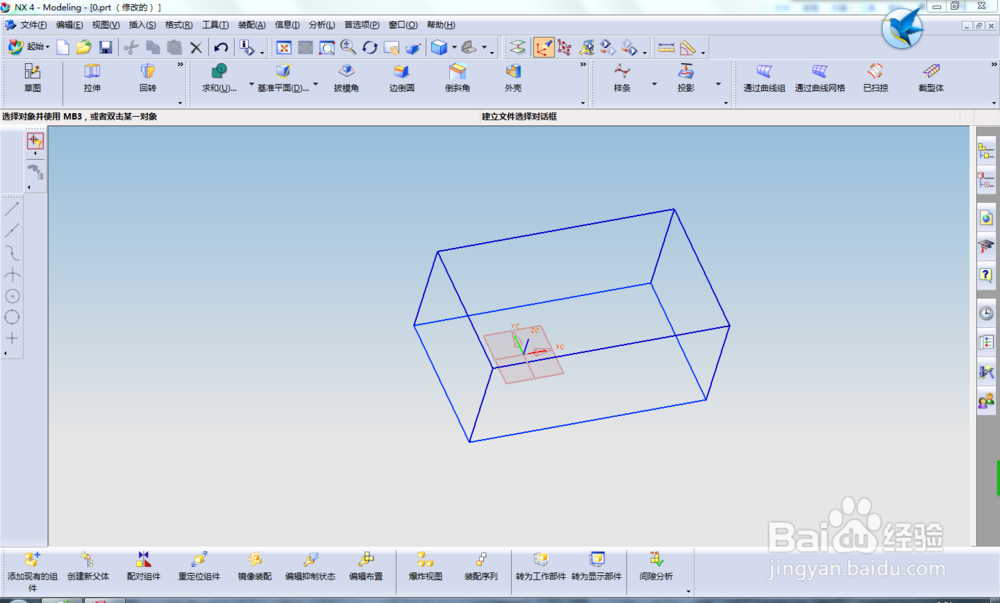Click 间隙分析 clearance analysis

656,567
